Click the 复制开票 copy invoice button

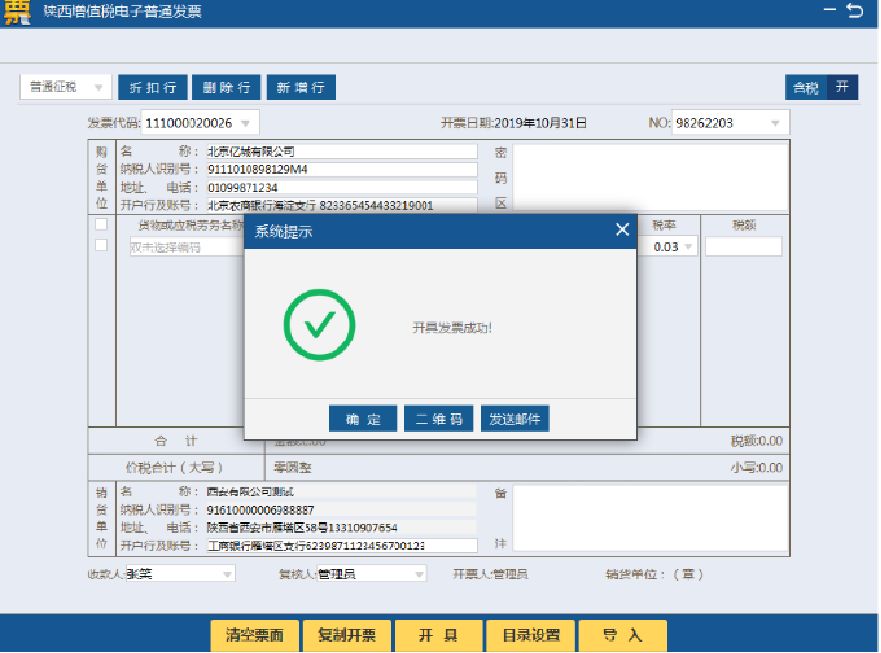(x=347, y=636)
